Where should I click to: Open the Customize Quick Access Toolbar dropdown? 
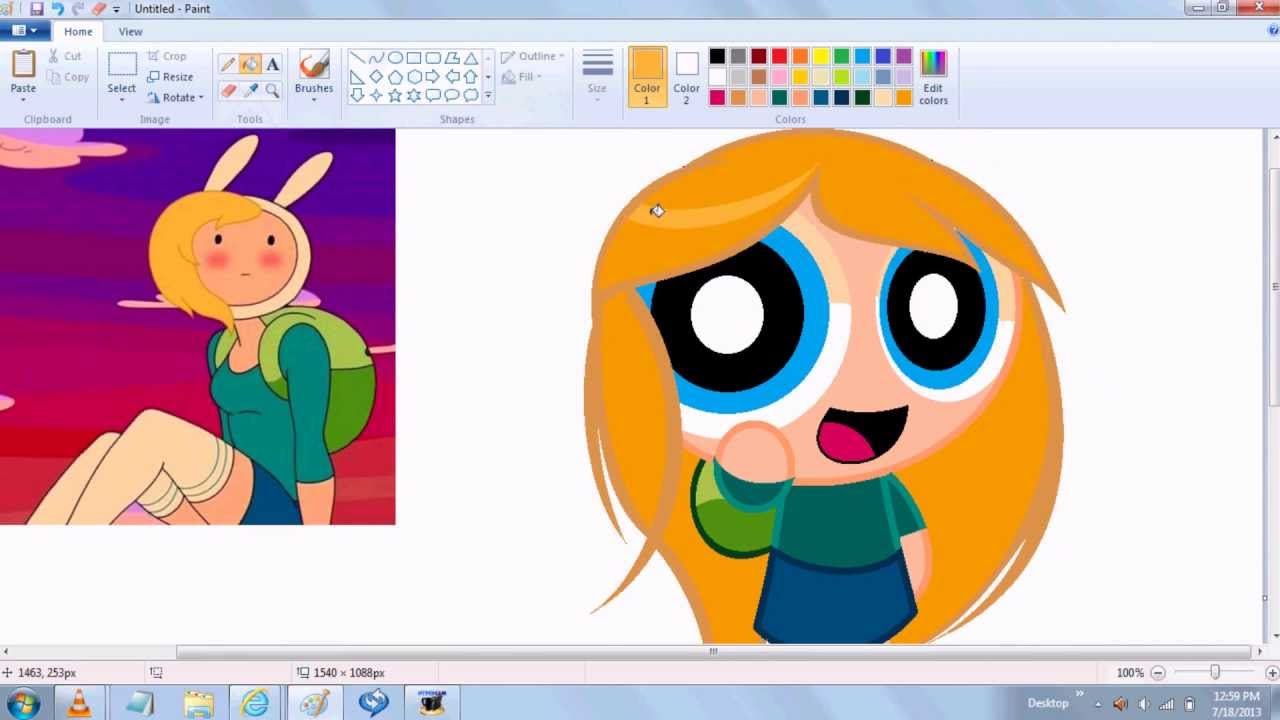[x=116, y=9]
